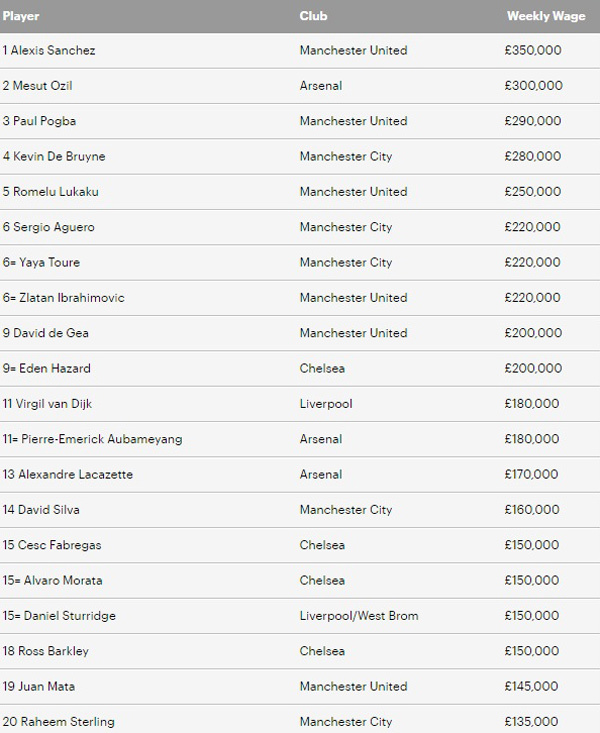Select Paul Pogba's row entry
The height and width of the screenshot is (733, 600).
point(44,121)
